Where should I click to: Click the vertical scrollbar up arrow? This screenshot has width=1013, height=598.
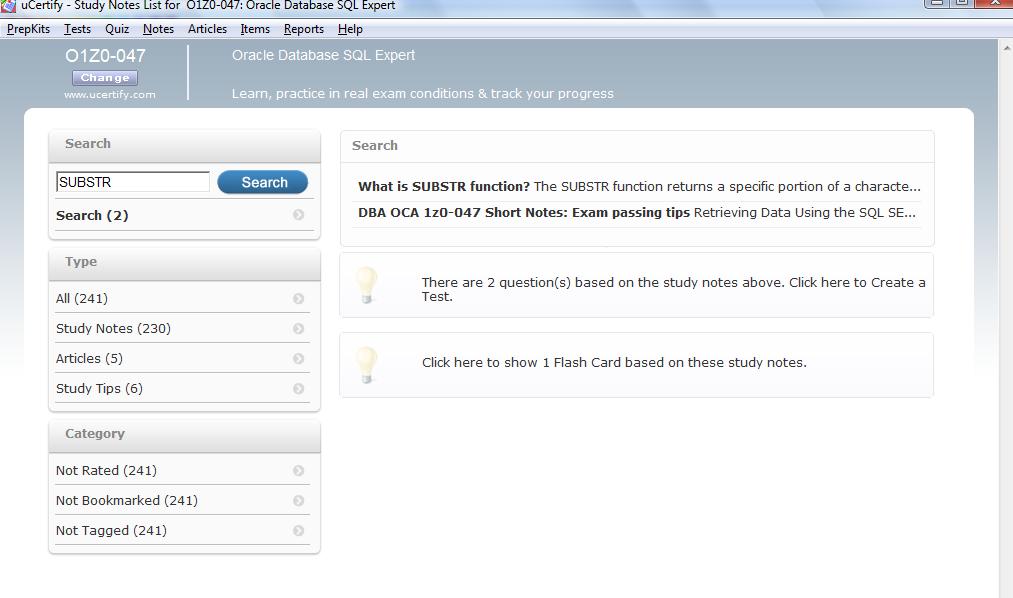[x=1007, y=48]
